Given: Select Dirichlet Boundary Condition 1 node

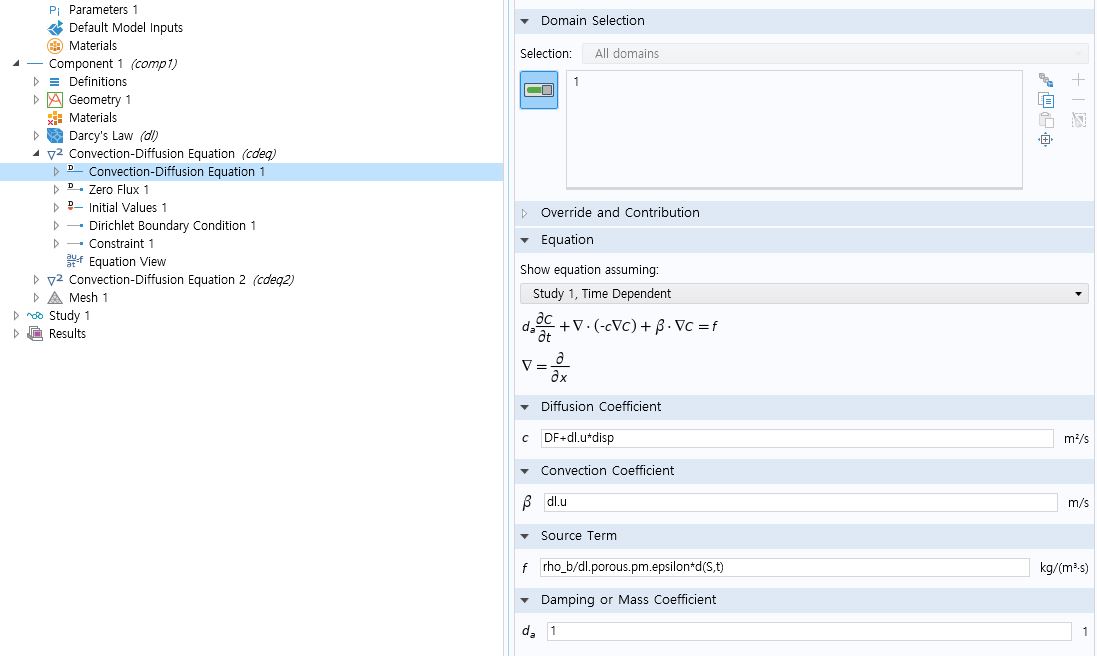Looking at the screenshot, I should point(172,226).
